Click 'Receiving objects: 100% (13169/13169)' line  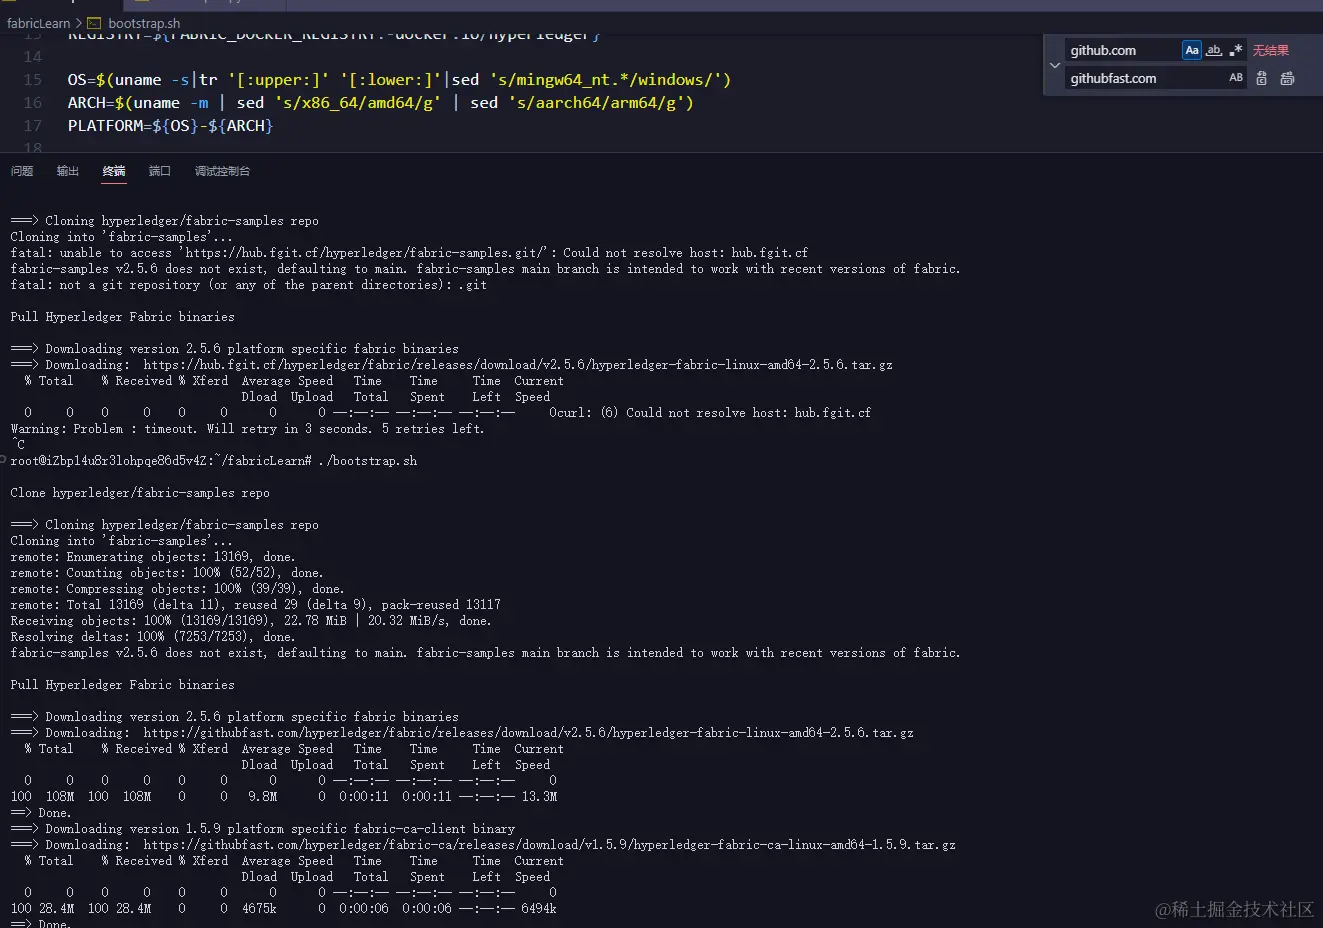(251, 621)
